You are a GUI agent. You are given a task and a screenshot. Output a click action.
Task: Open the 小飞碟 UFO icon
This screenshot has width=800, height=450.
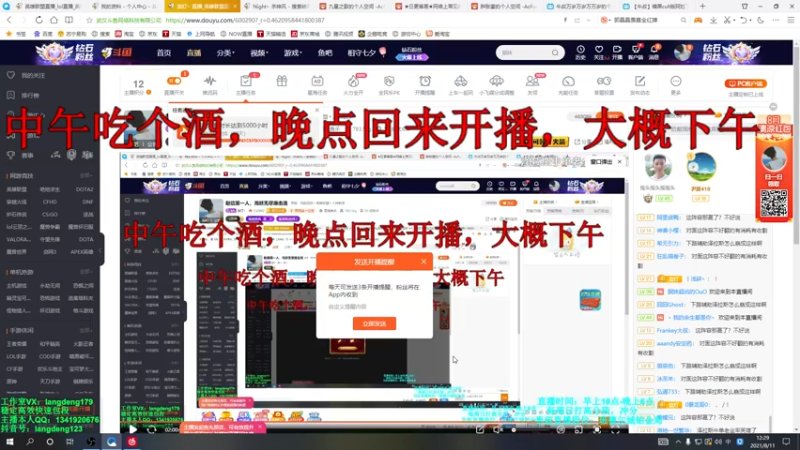tap(496, 81)
